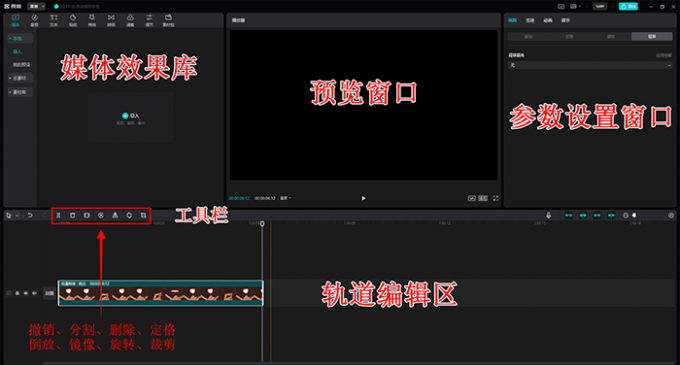This screenshot has height=365, width=680.
Task: Play the preview in the player
Action: tap(363, 198)
